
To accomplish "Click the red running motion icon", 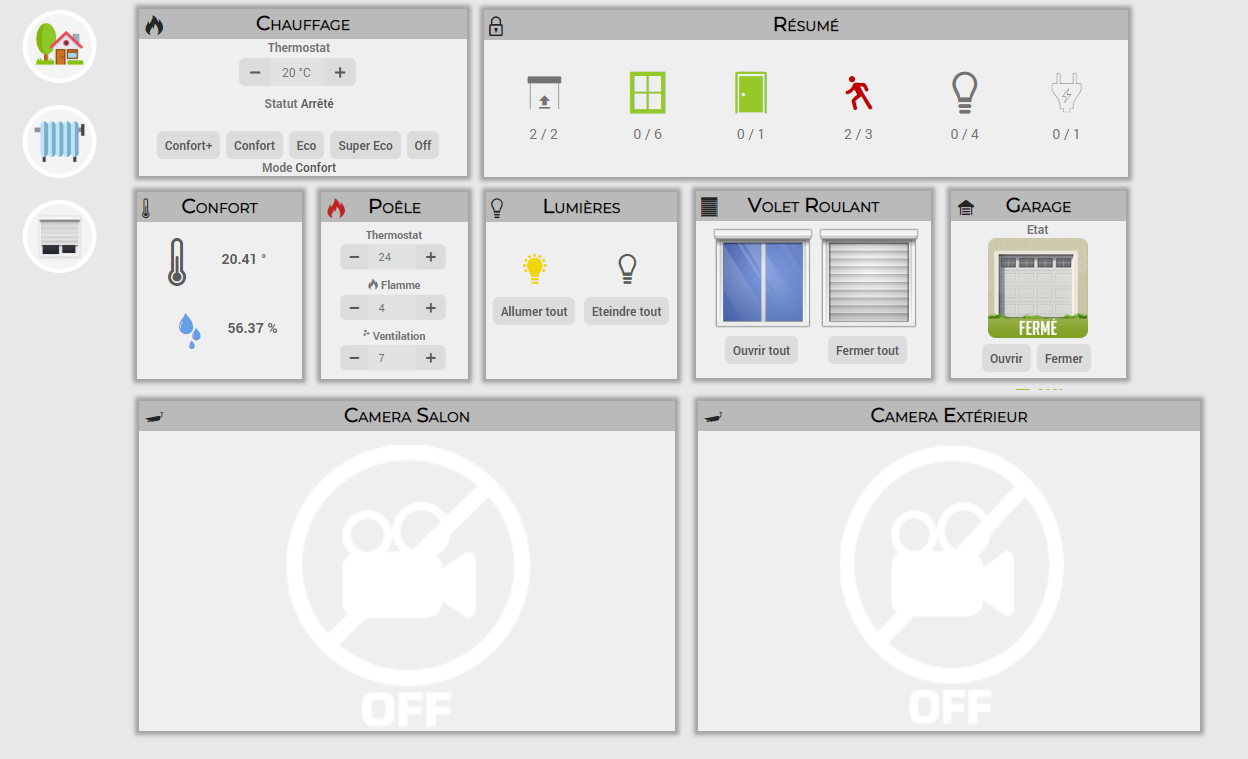I will pyautogui.click(x=858, y=93).
